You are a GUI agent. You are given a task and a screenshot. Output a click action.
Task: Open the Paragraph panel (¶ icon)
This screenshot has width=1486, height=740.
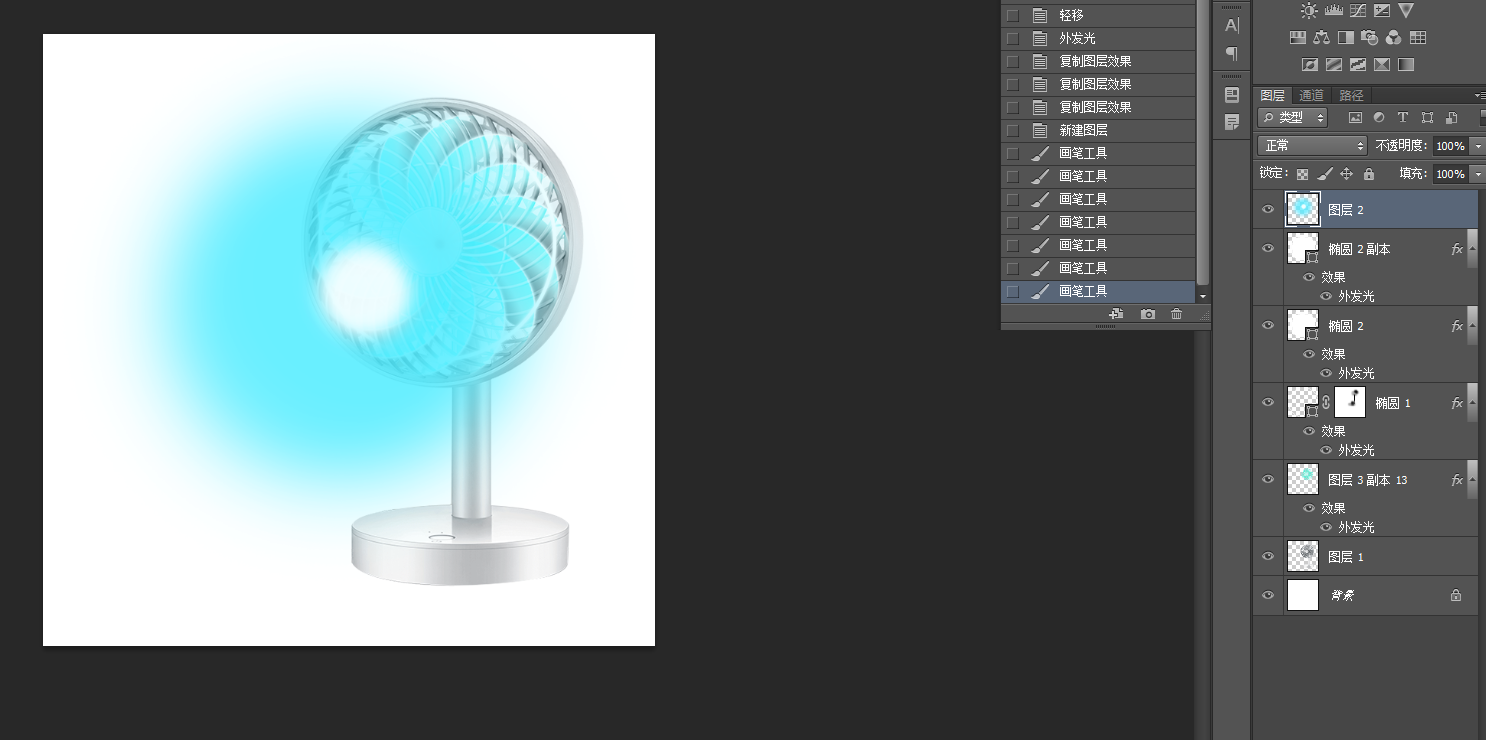coord(1232,53)
